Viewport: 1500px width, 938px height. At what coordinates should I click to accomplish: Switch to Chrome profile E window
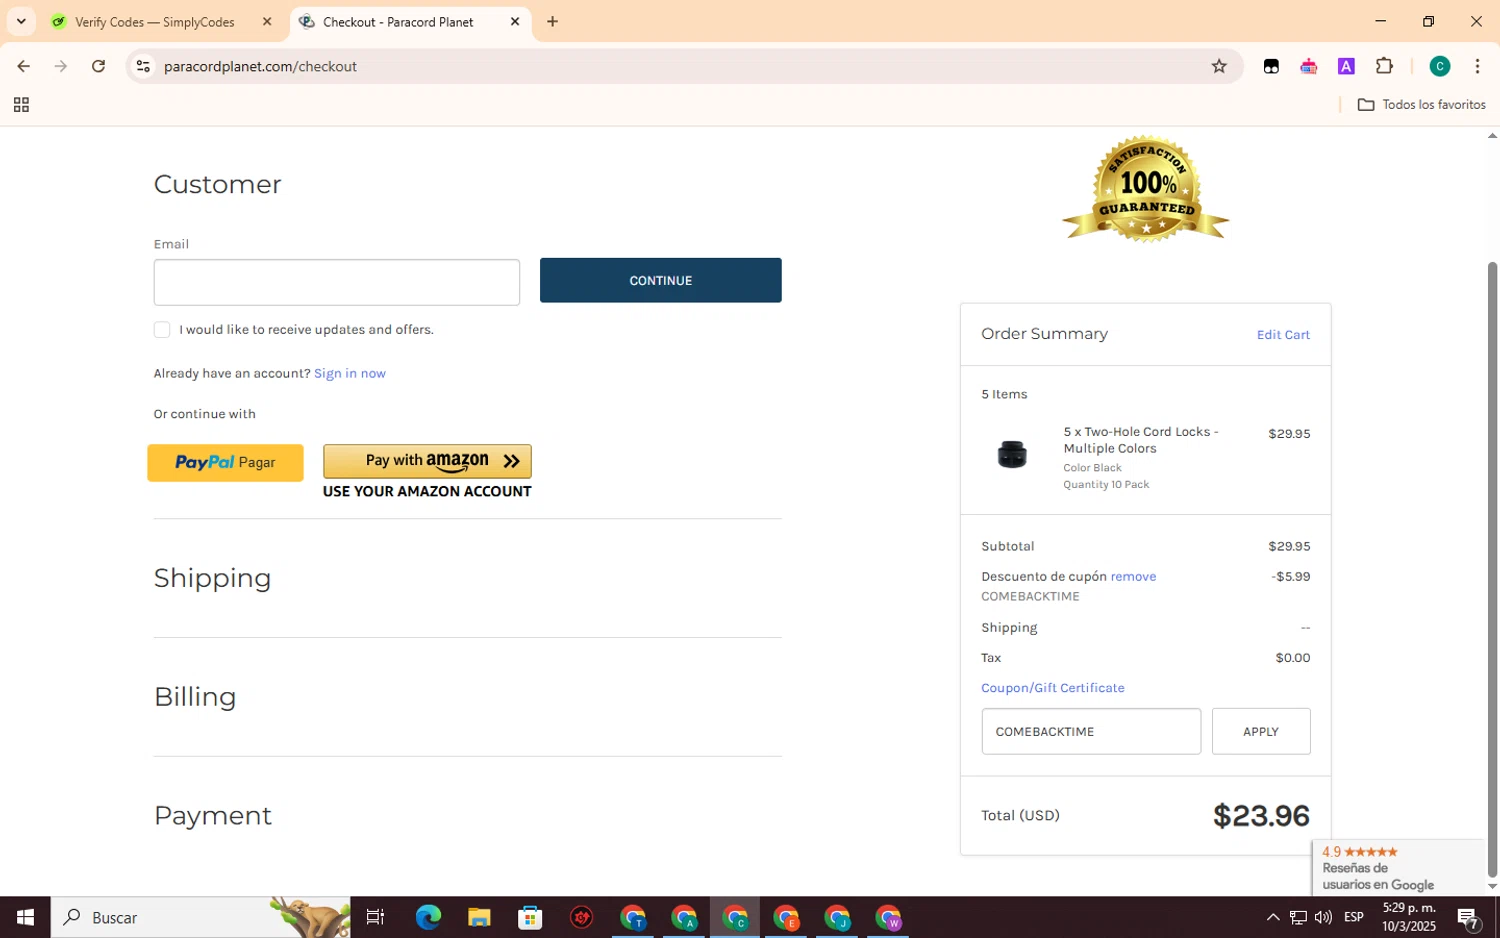[786, 917]
